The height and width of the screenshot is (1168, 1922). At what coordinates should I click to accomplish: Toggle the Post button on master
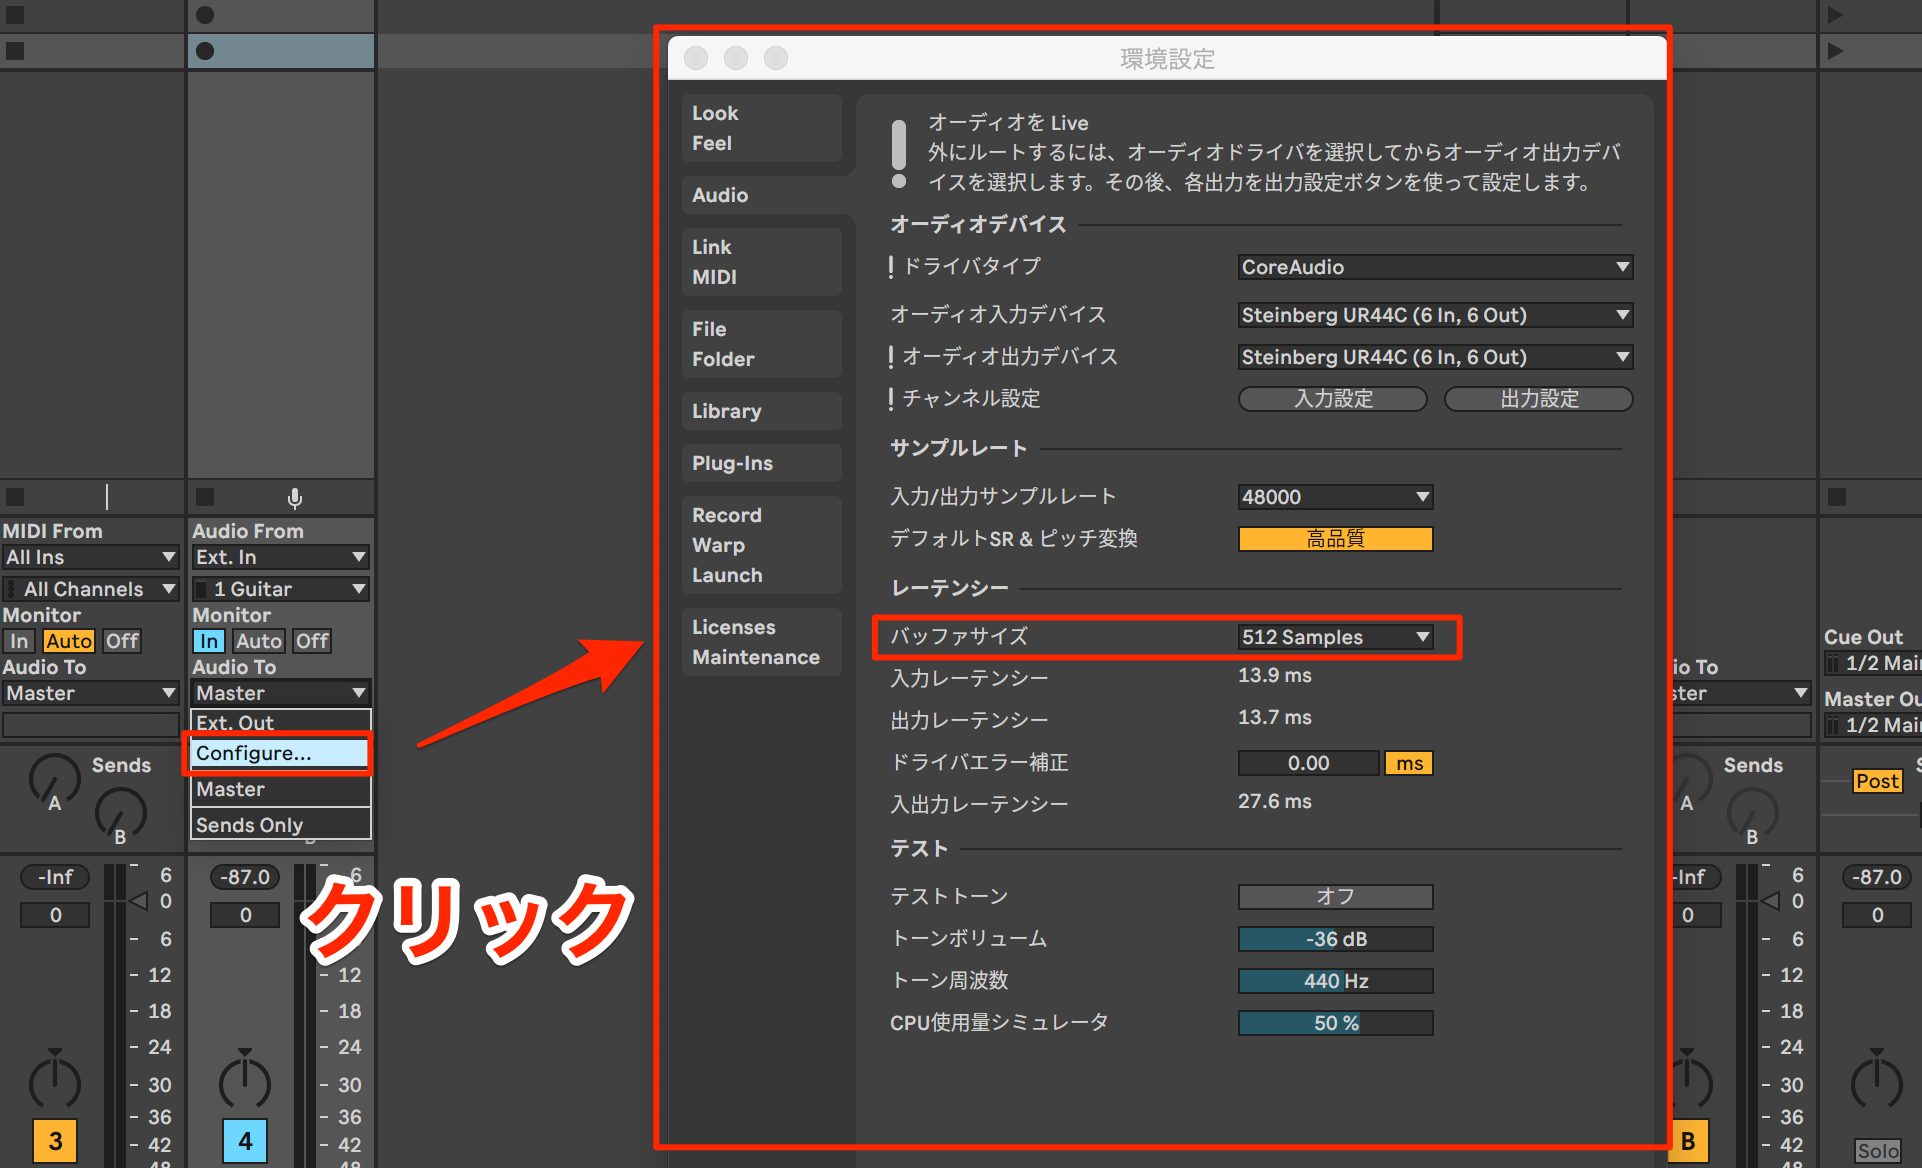tap(1876, 781)
